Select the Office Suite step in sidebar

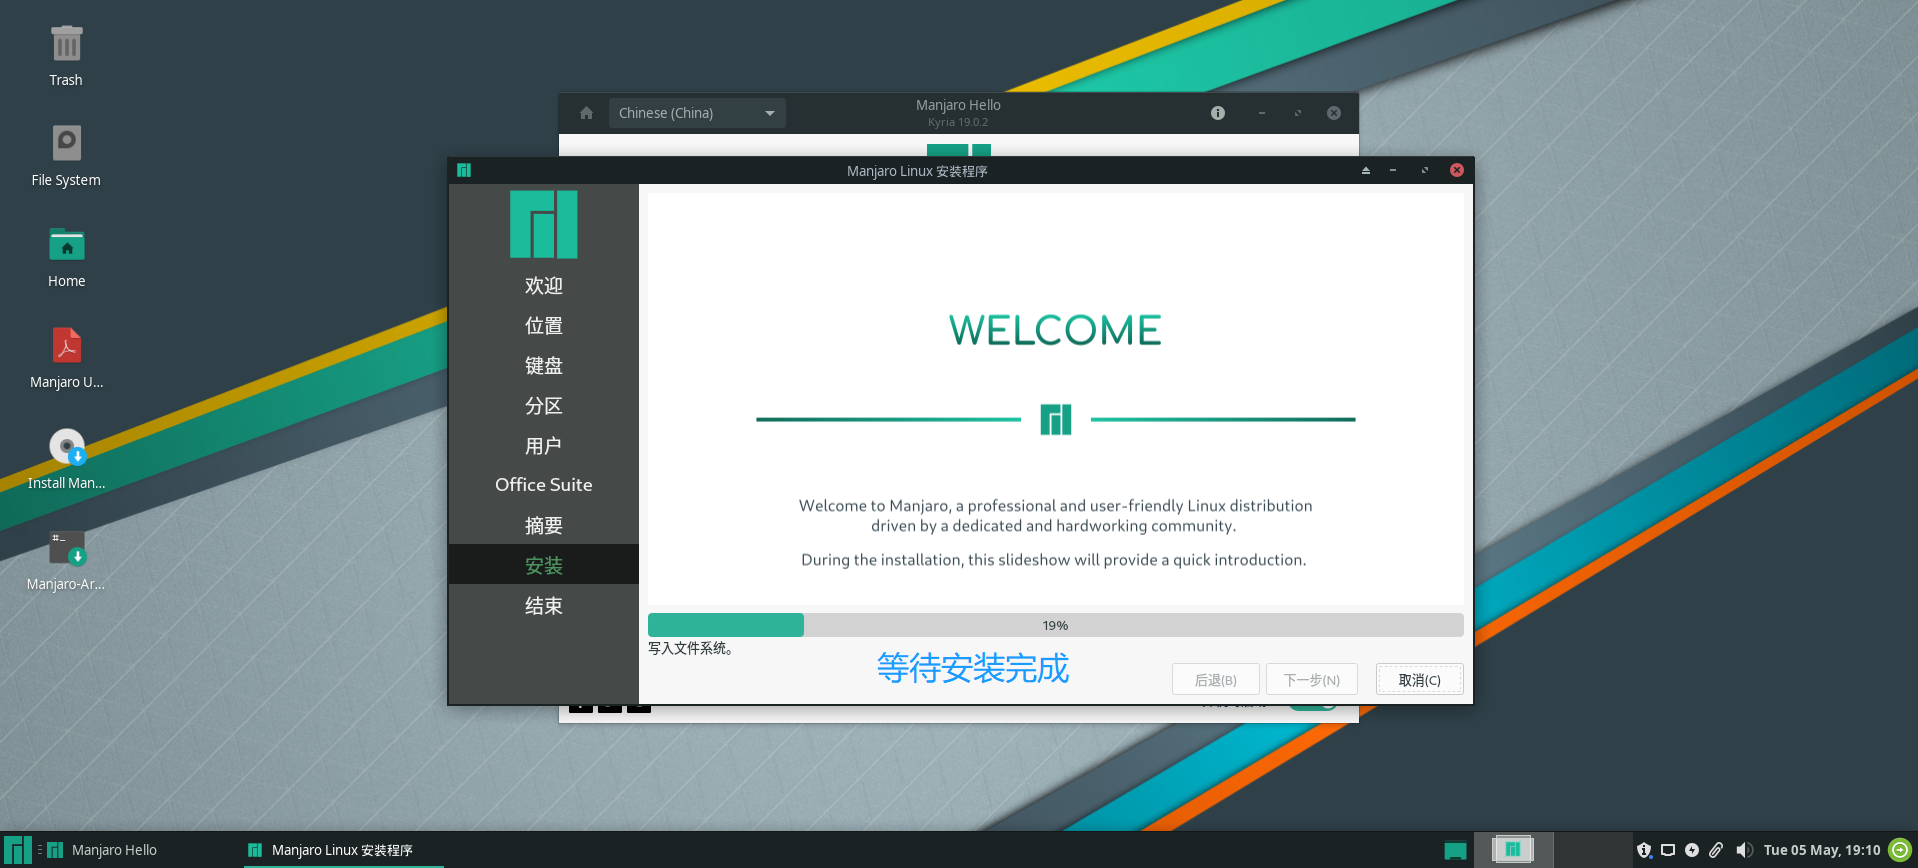544,485
